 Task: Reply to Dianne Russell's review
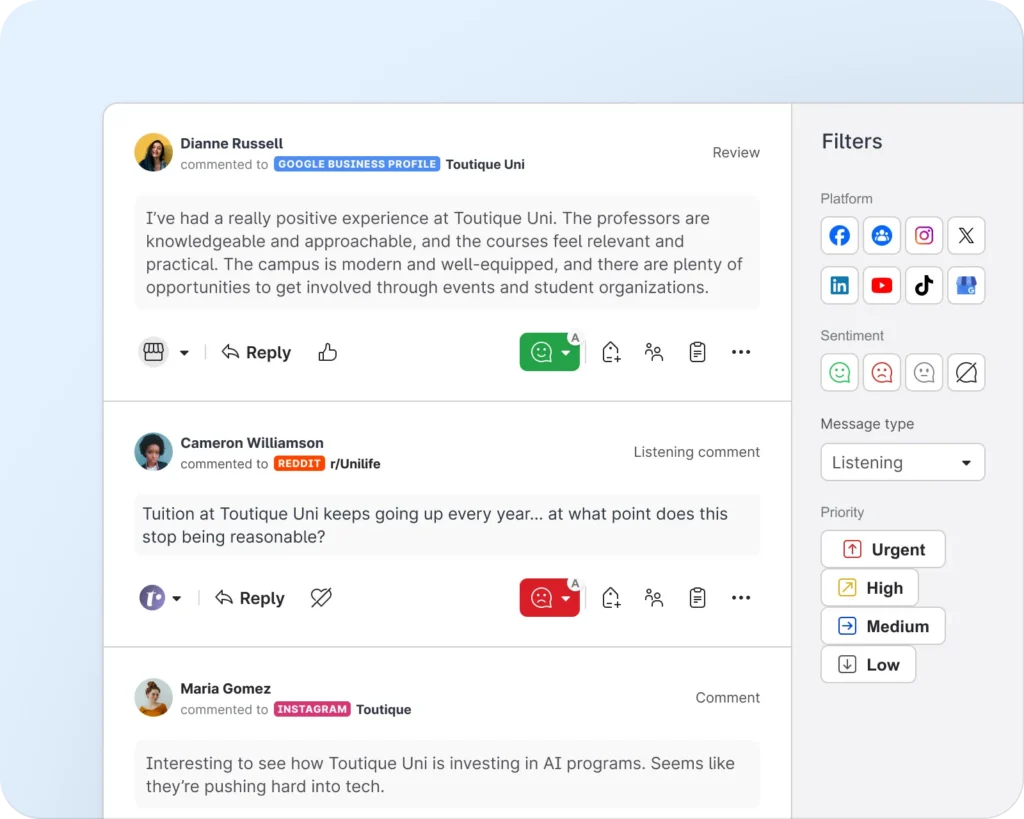(256, 352)
